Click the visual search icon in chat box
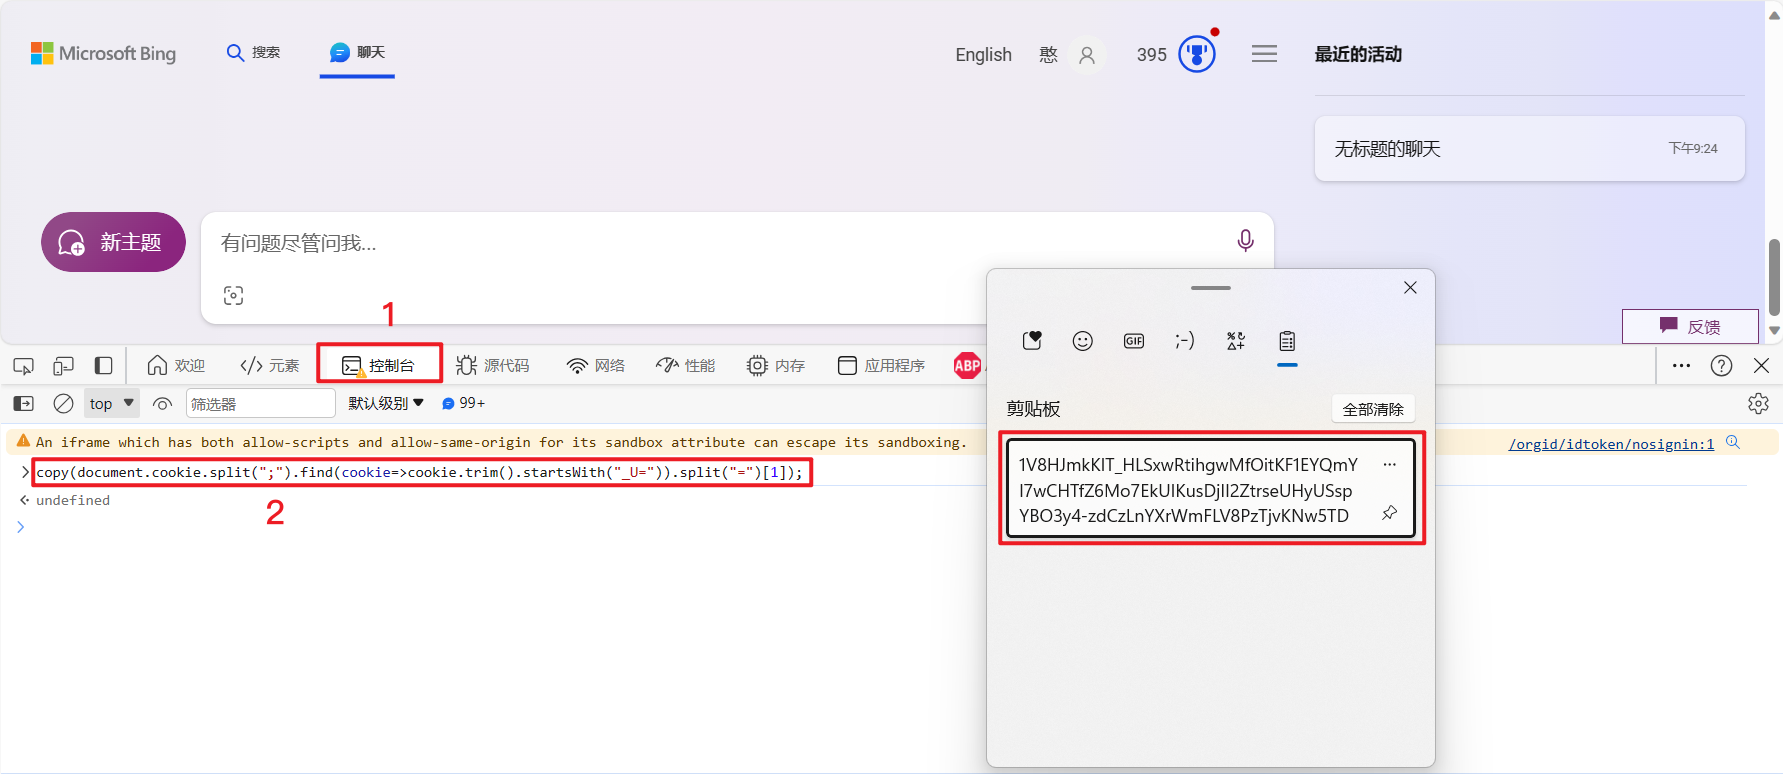 [x=233, y=295]
